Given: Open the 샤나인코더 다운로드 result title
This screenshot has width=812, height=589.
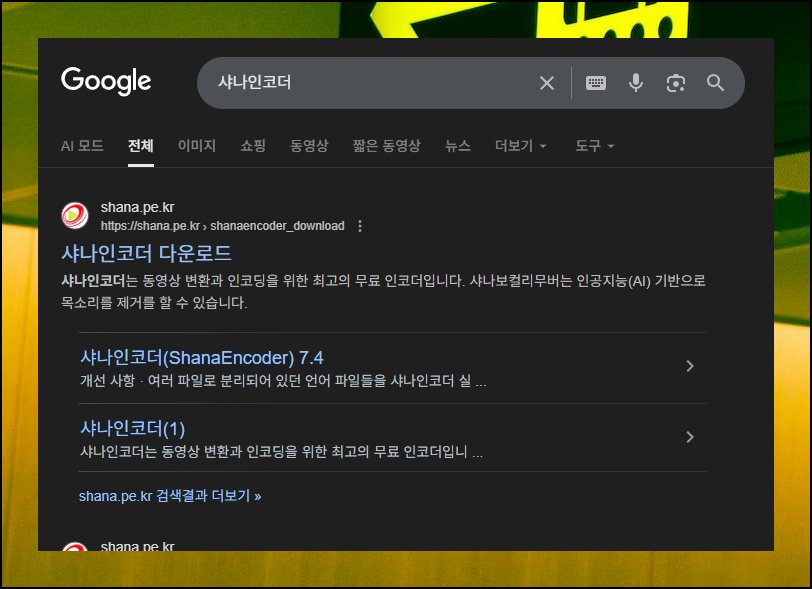Looking at the screenshot, I should pyautogui.click(x=146, y=253).
